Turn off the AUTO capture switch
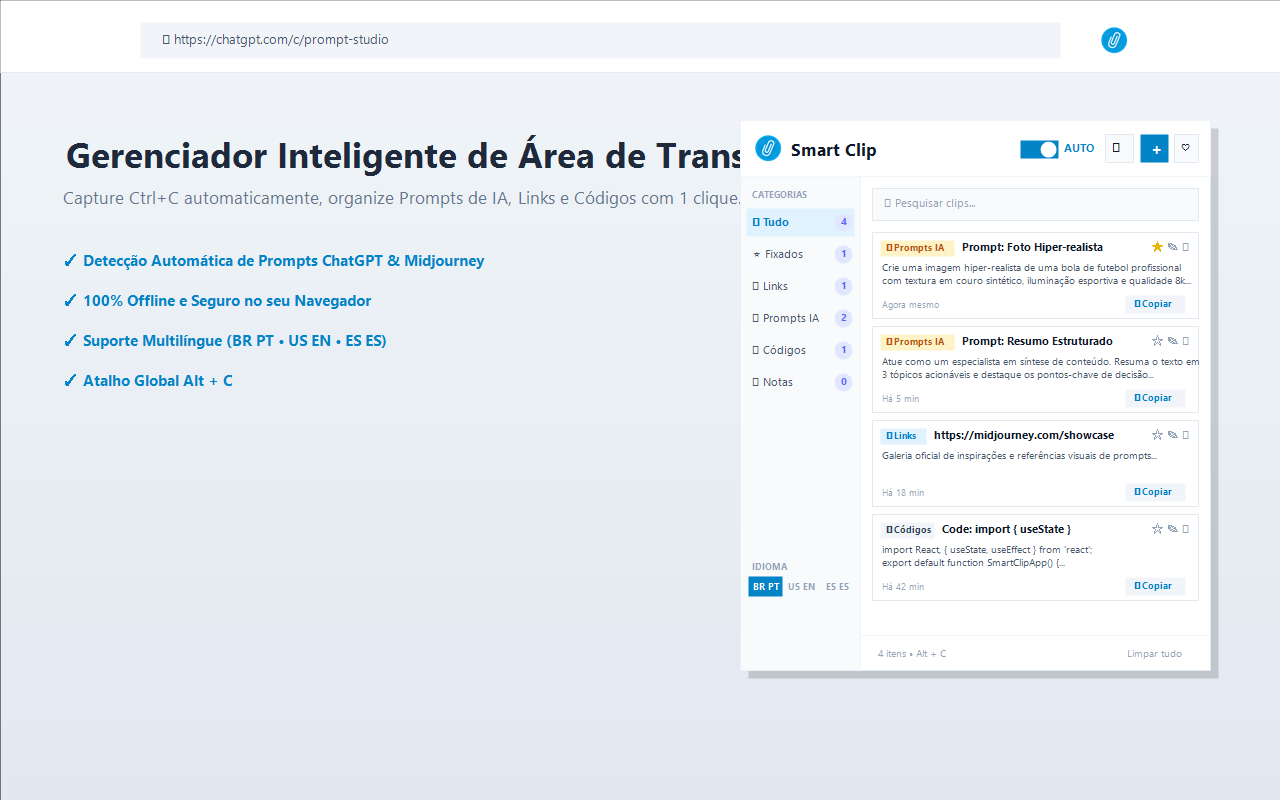The width and height of the screenshot is (1280, 800). pyautogui.click(x=1039, y=149)
